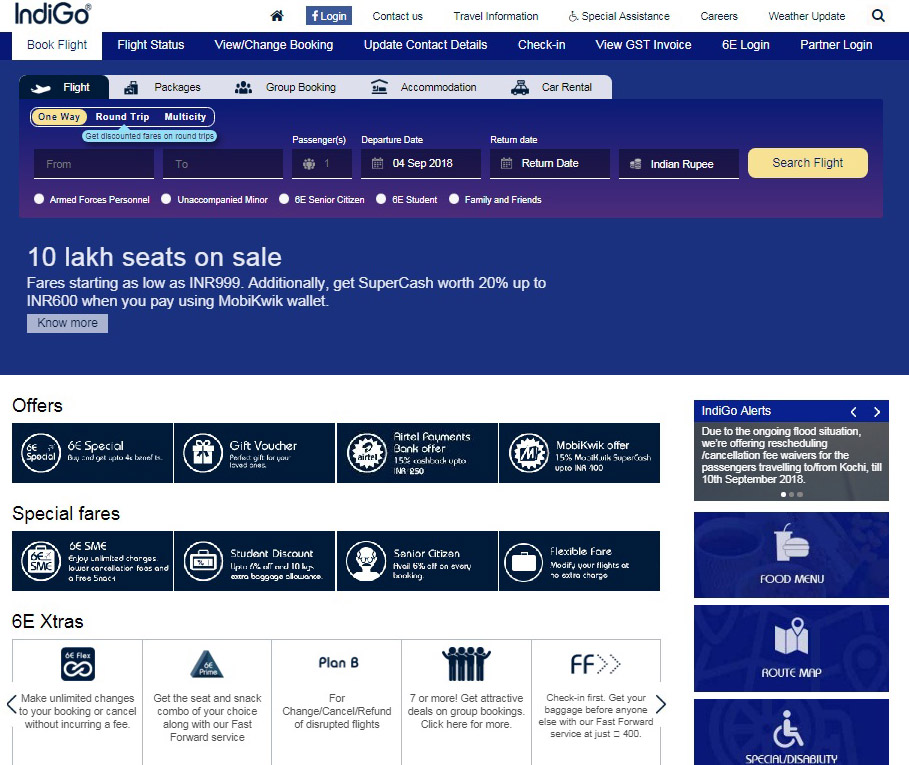Open the Accommodation tab
The image size is (909, 765).
424,87
